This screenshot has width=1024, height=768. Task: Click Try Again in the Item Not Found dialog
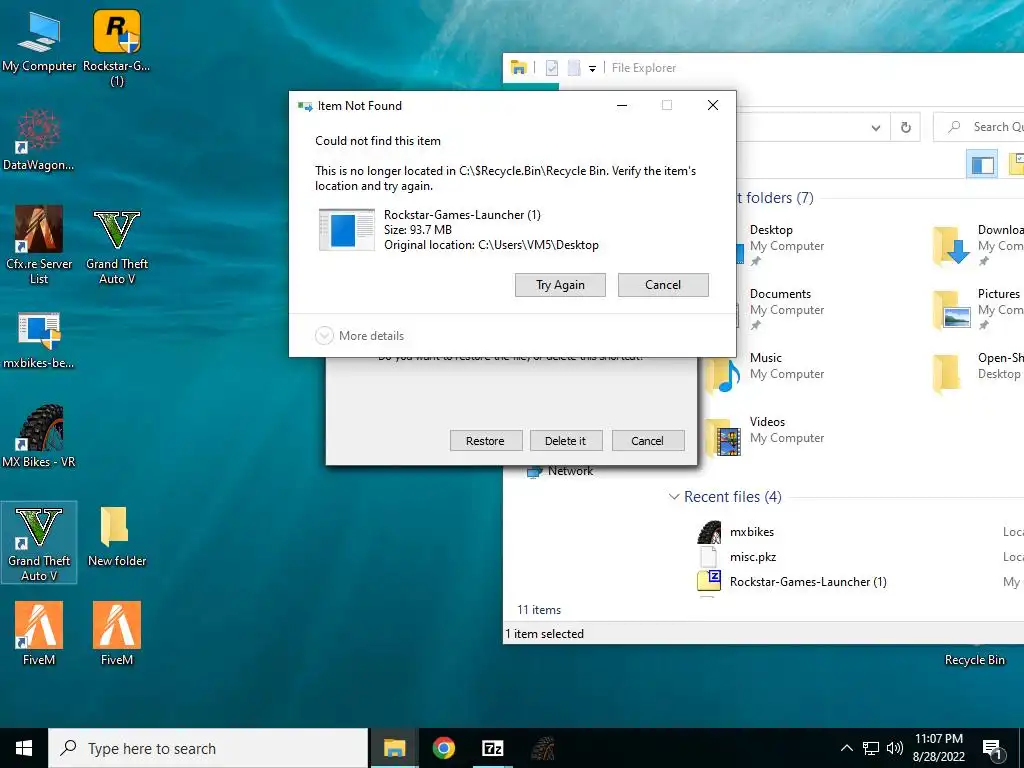point(560,285)
